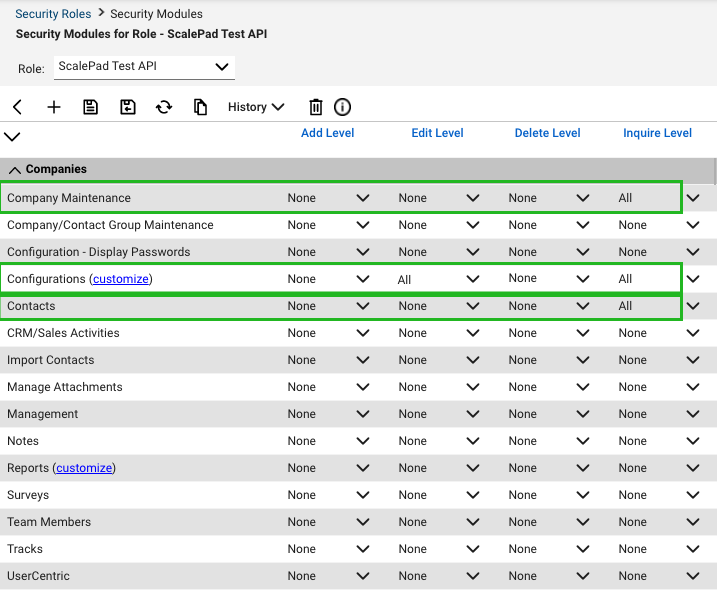Select the Tracks row label

pos(25,549)
